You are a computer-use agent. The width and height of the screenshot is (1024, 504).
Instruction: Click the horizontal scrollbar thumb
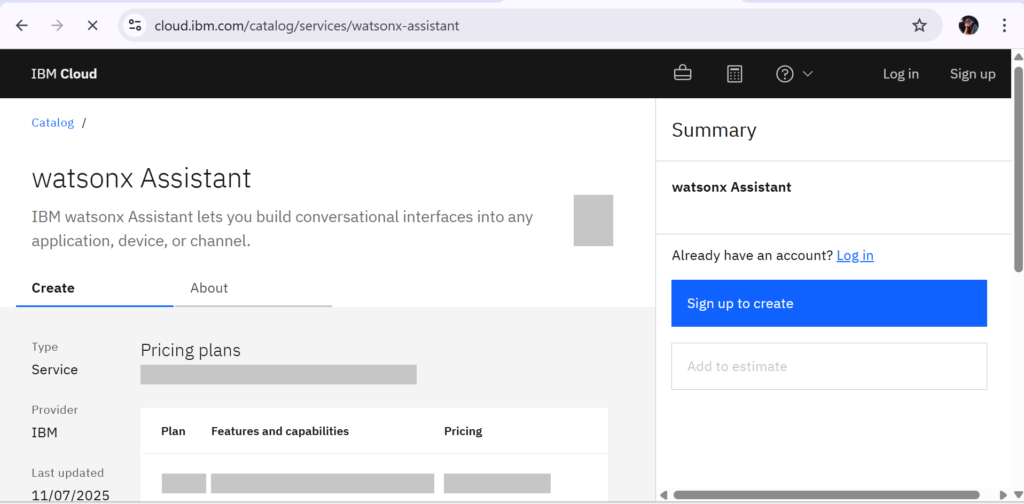point(826,495)
